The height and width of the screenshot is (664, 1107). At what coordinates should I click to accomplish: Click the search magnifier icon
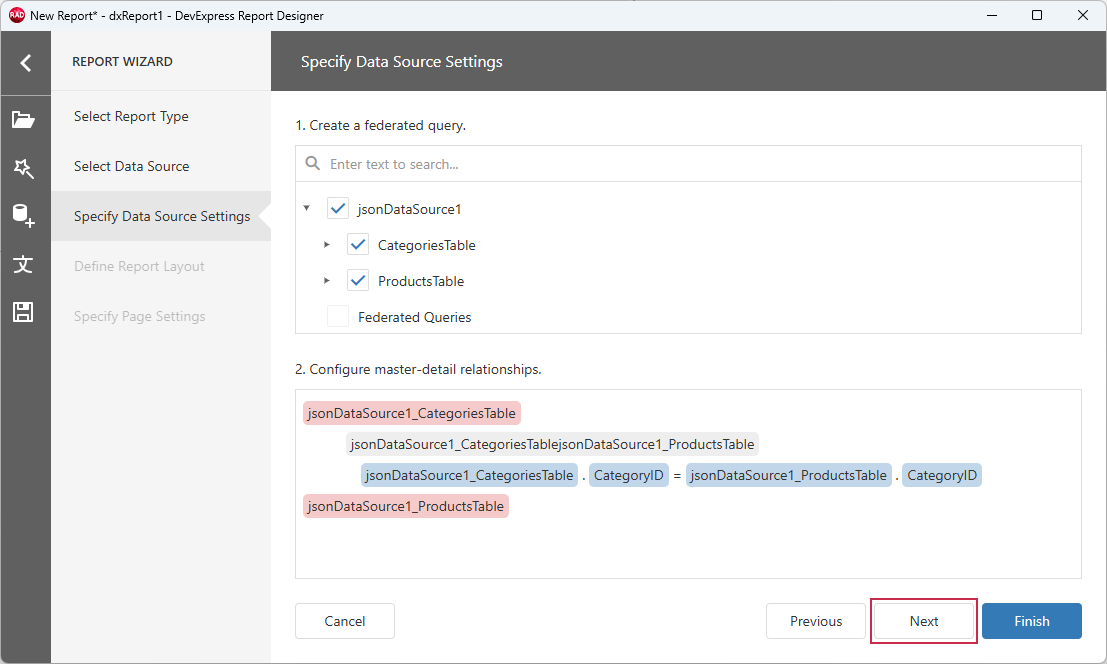[x=313, y=164]
